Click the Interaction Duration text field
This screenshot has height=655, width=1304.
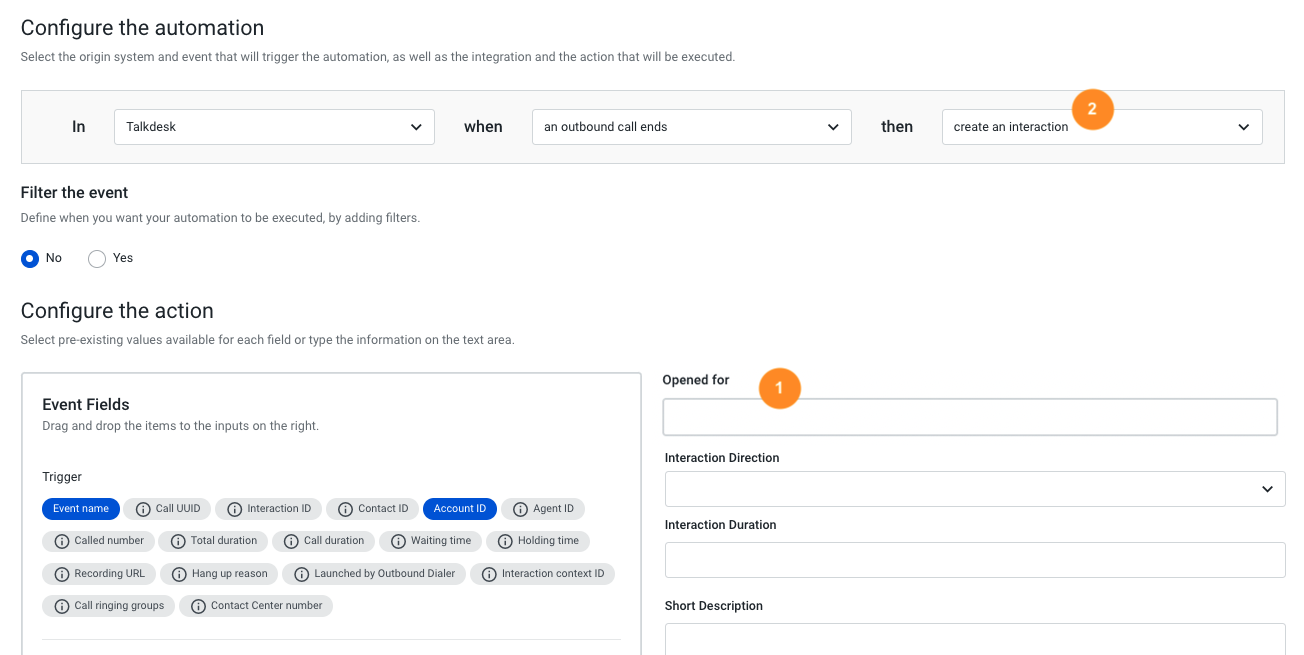pyautogui.click(x=974, y=560)
